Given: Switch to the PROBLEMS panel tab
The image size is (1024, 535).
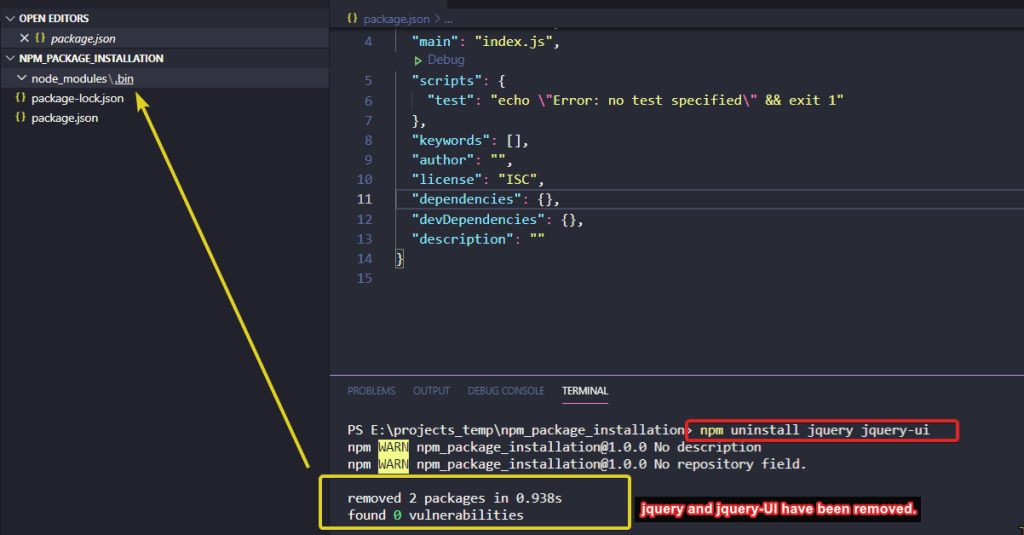Looking at the screenshot, I should (371, 391).
